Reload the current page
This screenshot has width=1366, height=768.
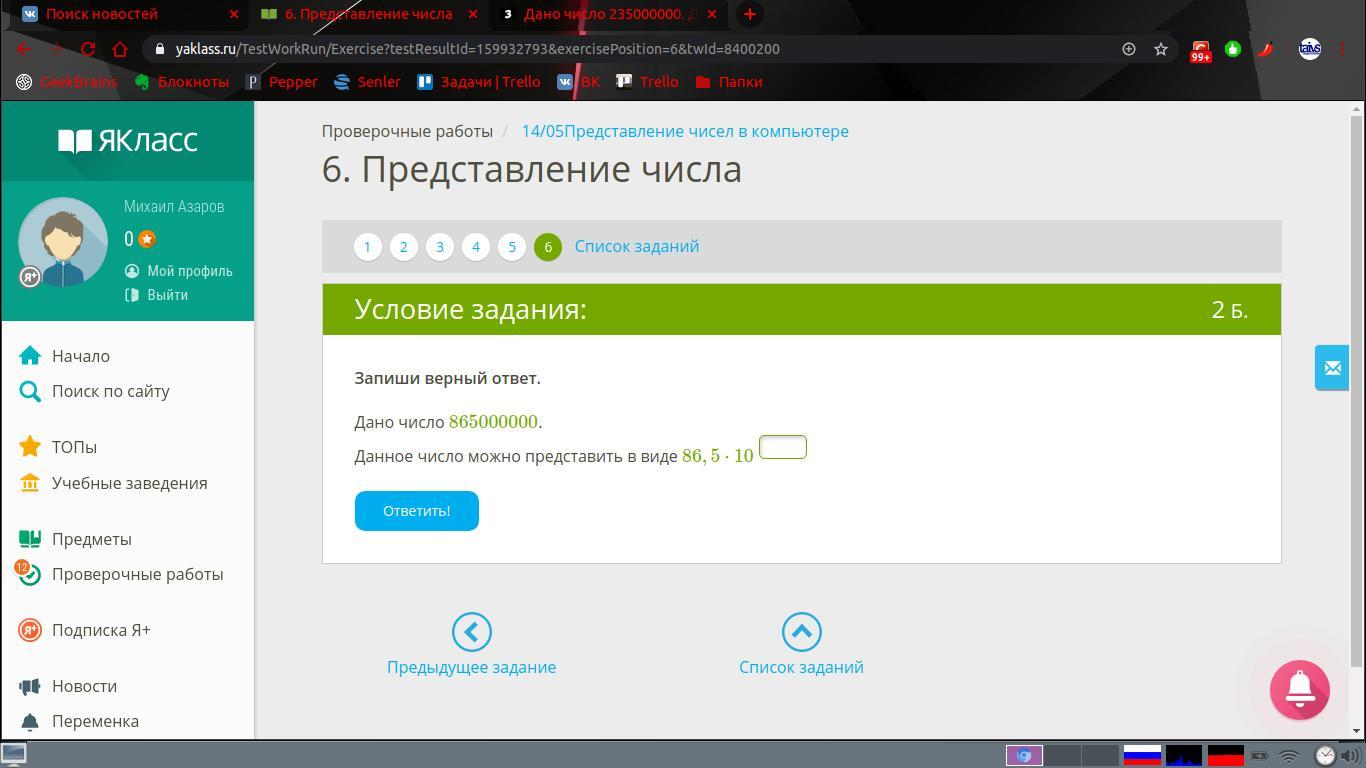[88, 48]
